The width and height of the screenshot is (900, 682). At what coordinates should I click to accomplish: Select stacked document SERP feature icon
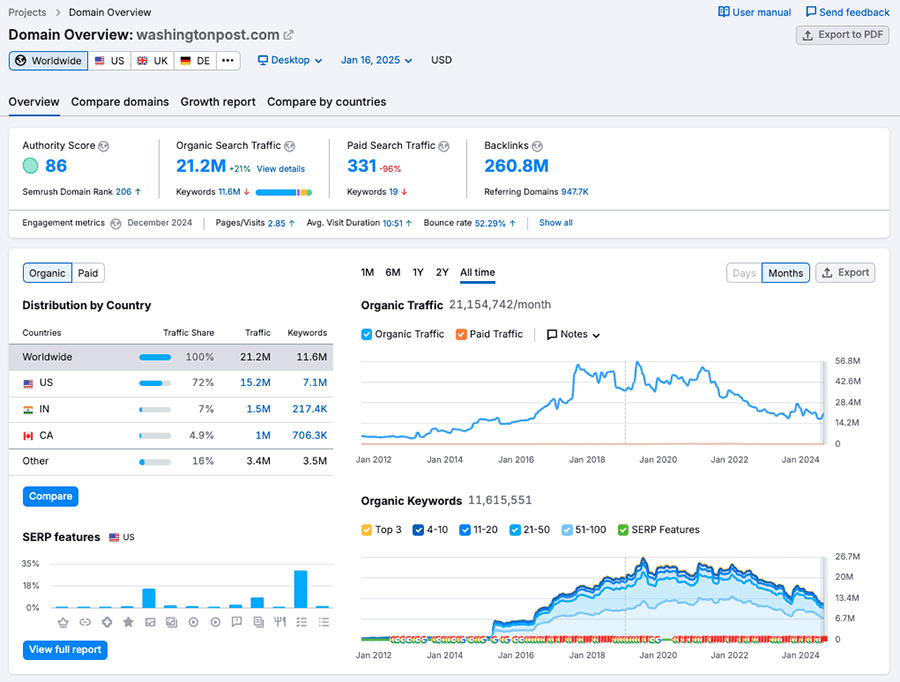pyautogui.click(x=258, y=622)
